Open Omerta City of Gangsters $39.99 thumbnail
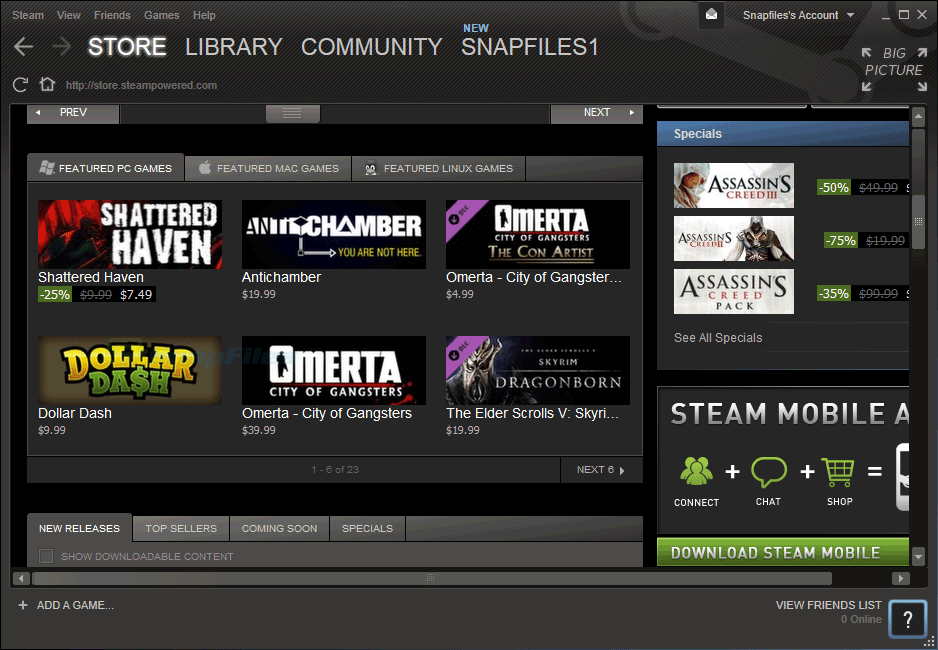 click(334, 370)
